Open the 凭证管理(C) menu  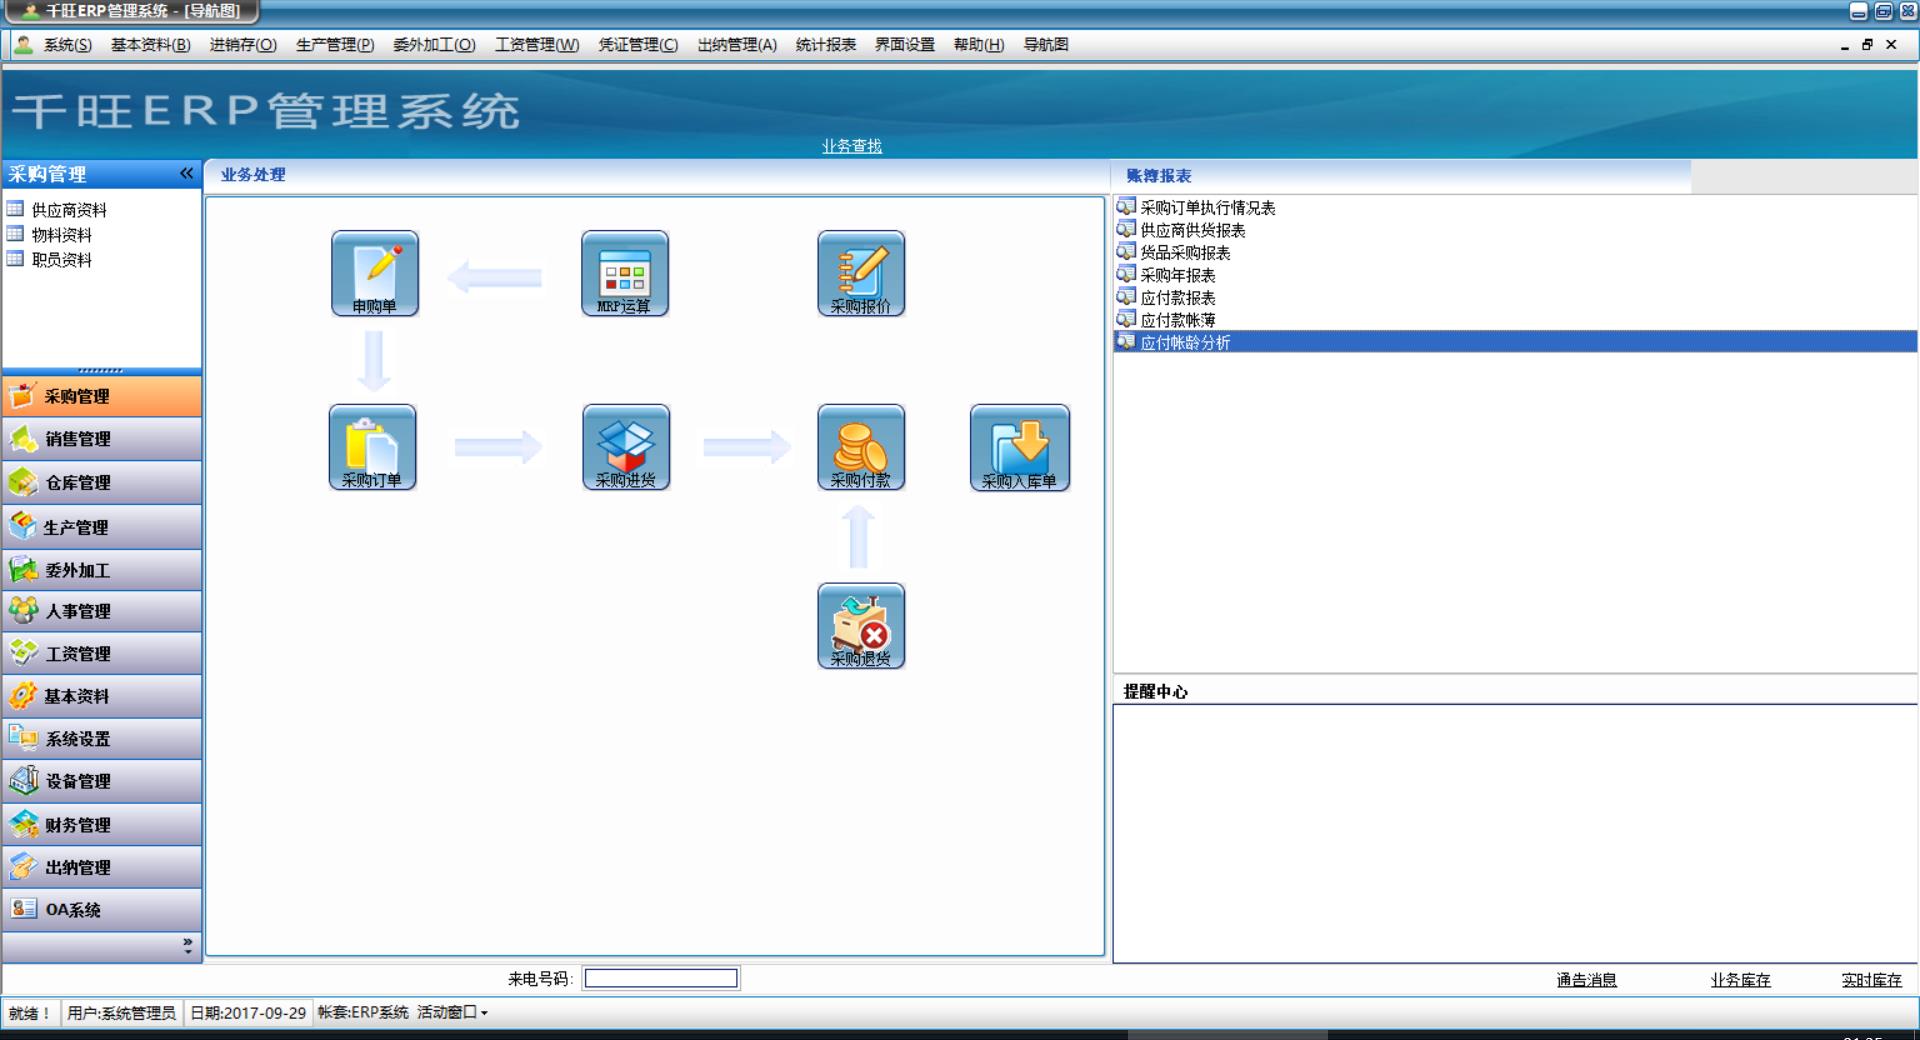point(638,45)
